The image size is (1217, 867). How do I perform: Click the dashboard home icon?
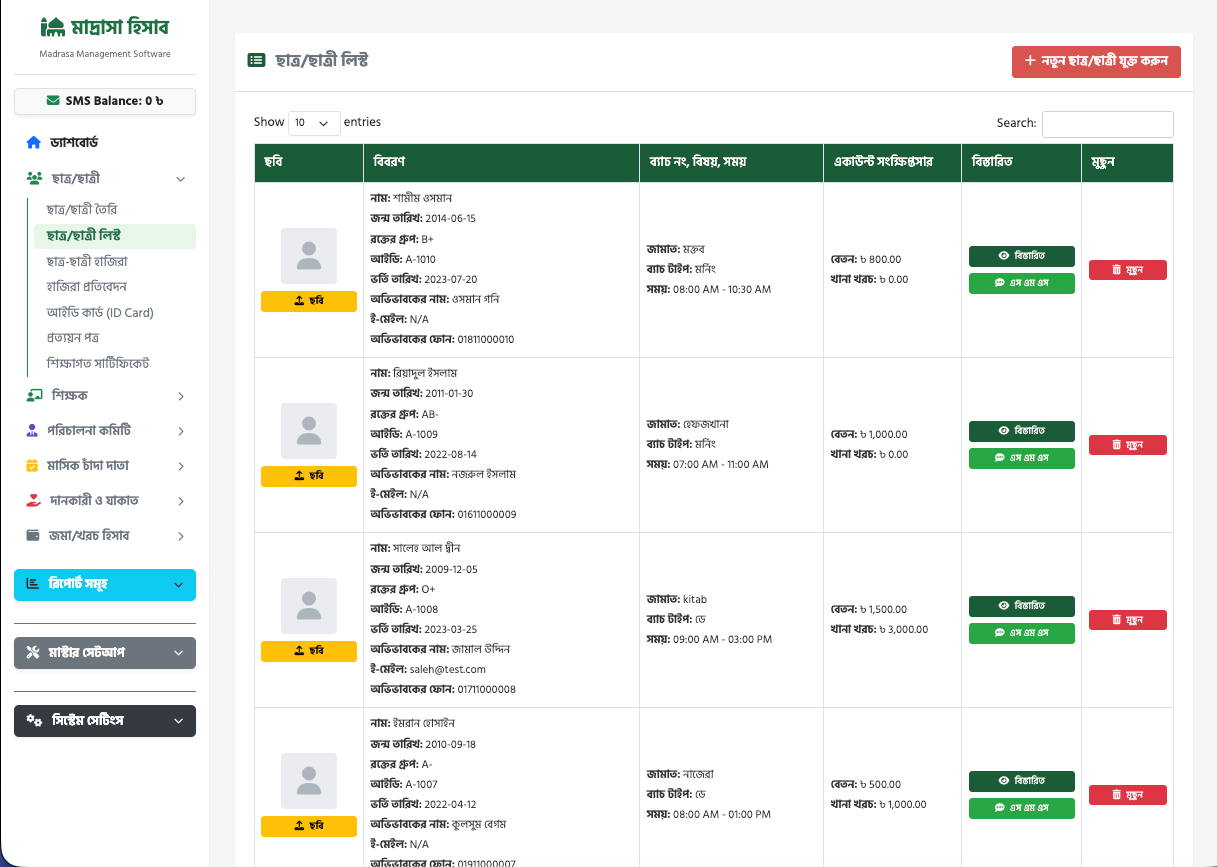tap(34, 143)
